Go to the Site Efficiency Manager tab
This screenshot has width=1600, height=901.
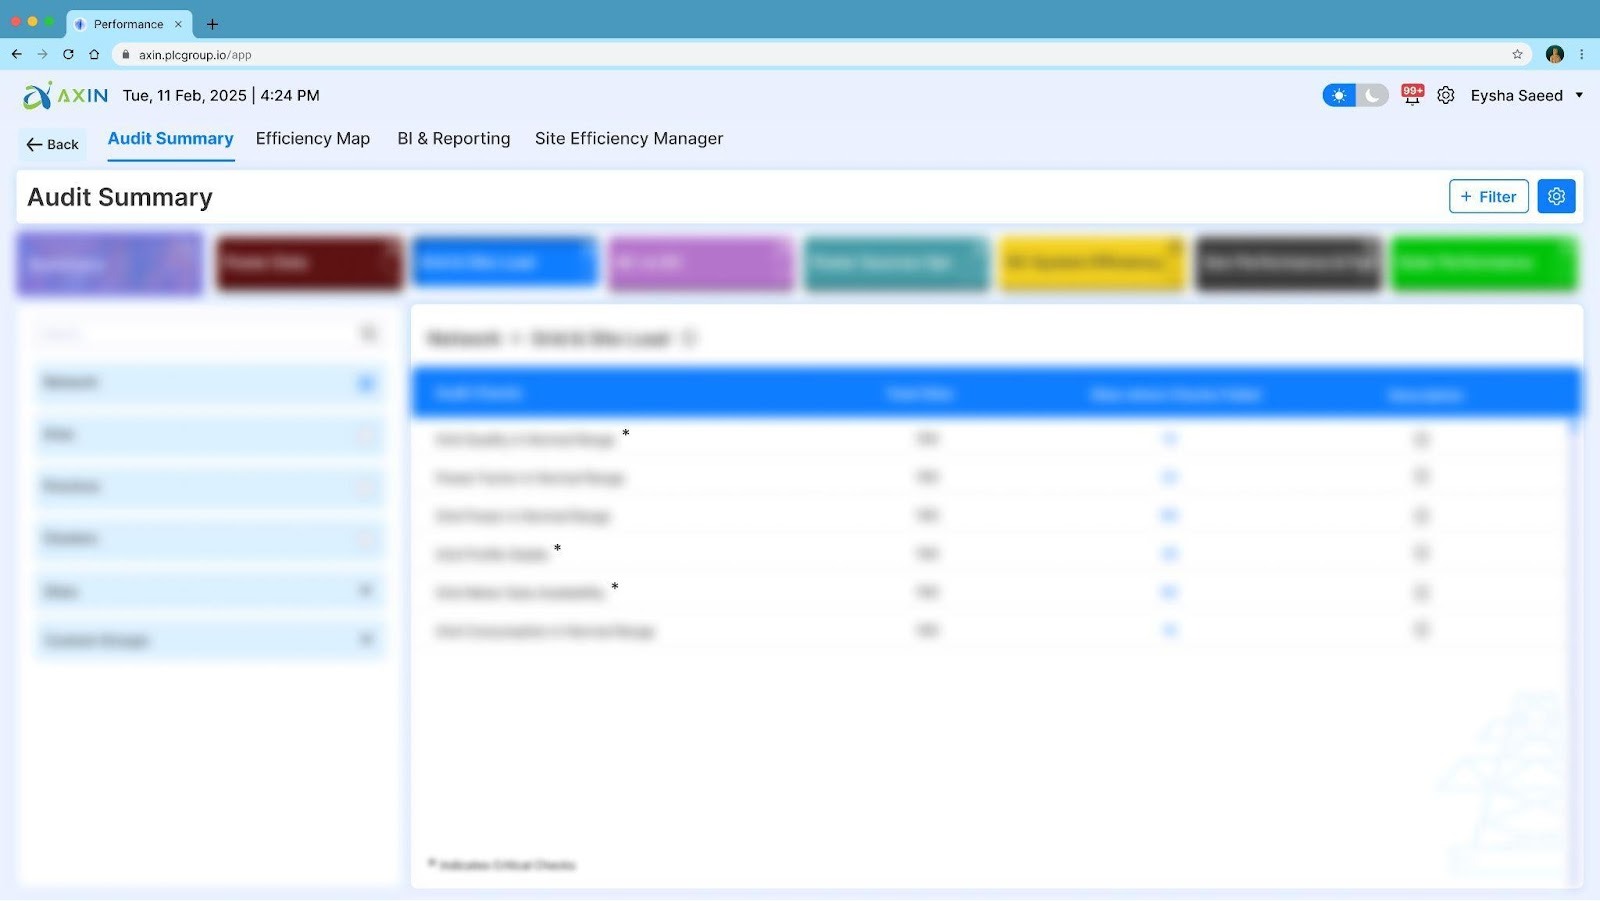pos(628,139)
